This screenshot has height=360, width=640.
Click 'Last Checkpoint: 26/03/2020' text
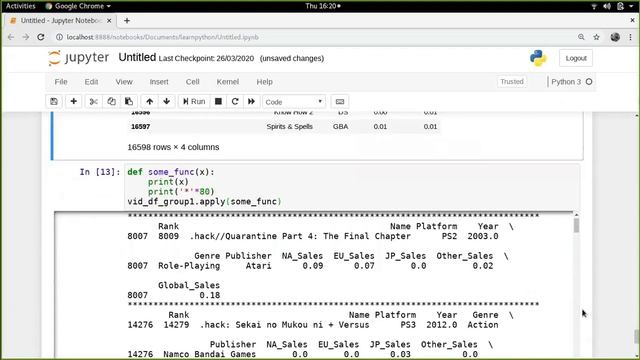point(206,58)
